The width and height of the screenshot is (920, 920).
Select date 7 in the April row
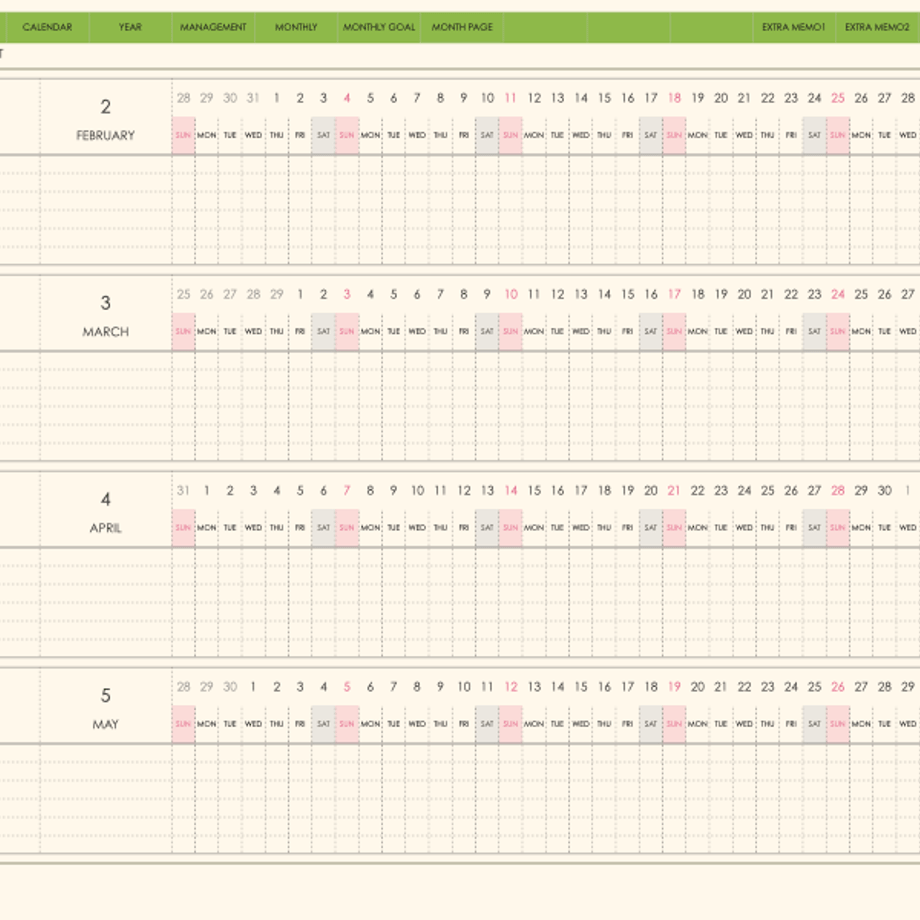click(347, 491)
